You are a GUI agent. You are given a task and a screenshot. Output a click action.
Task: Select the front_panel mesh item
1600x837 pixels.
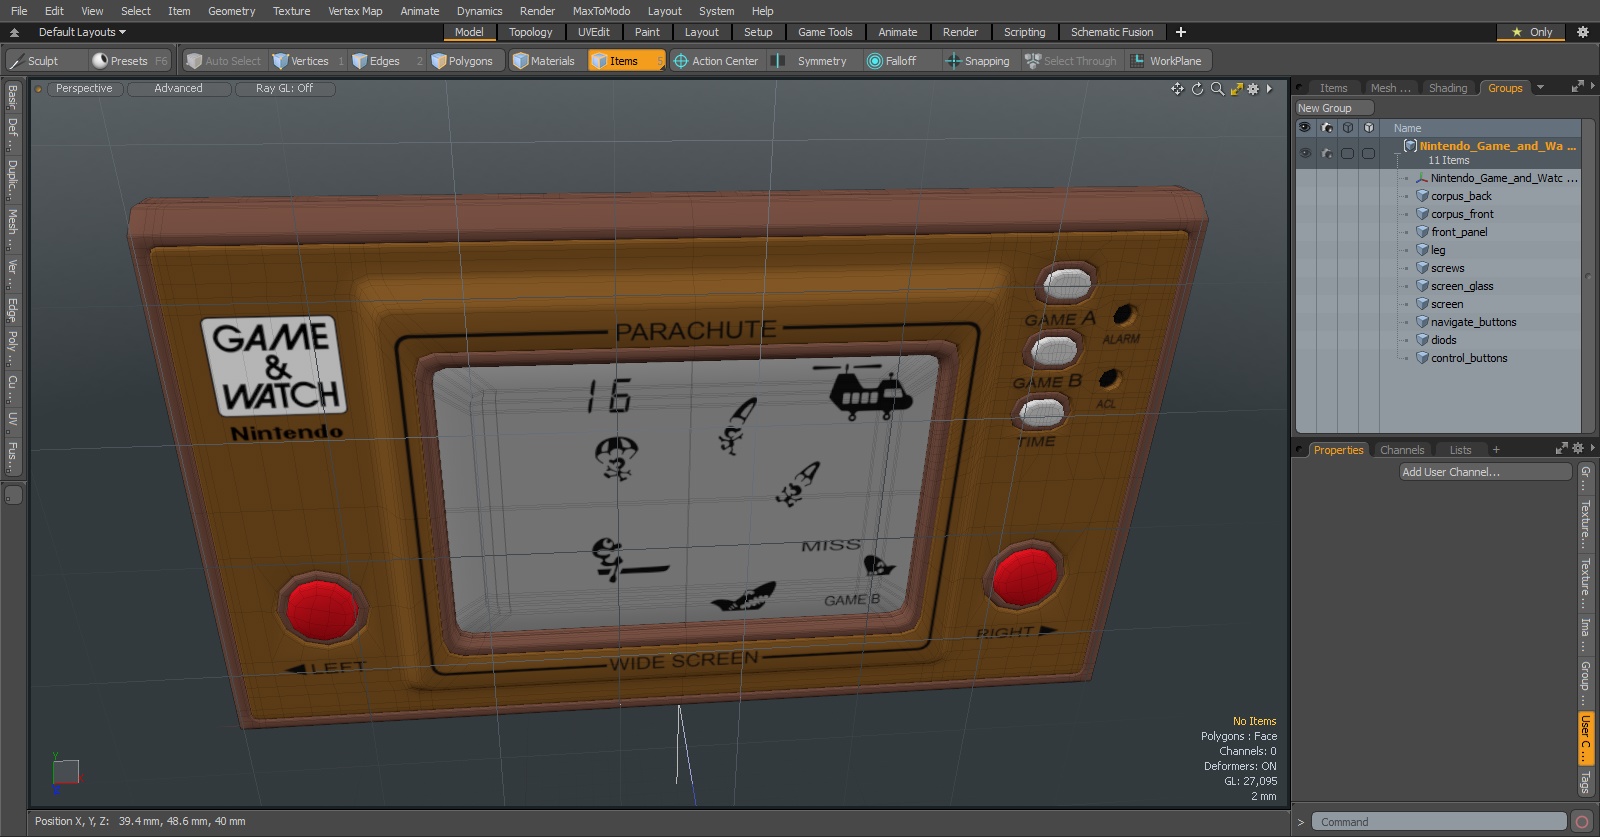(x=1458, y=232)
